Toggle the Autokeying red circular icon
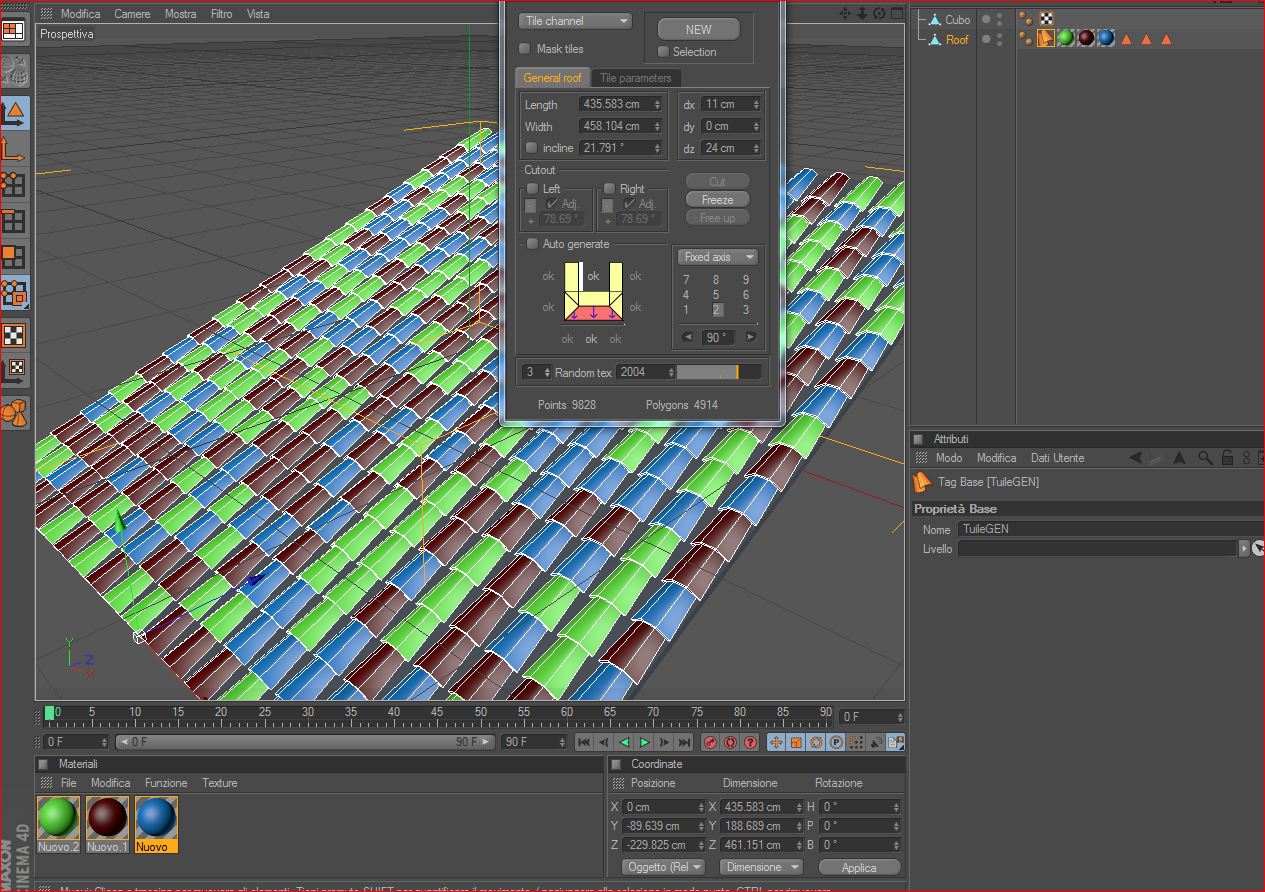 click(730, 742)
